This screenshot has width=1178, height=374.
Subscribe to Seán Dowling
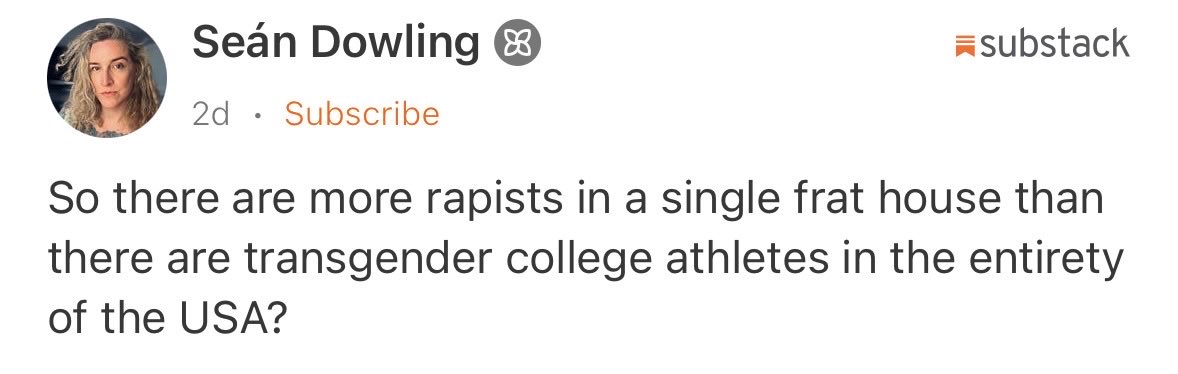(362, 114)
